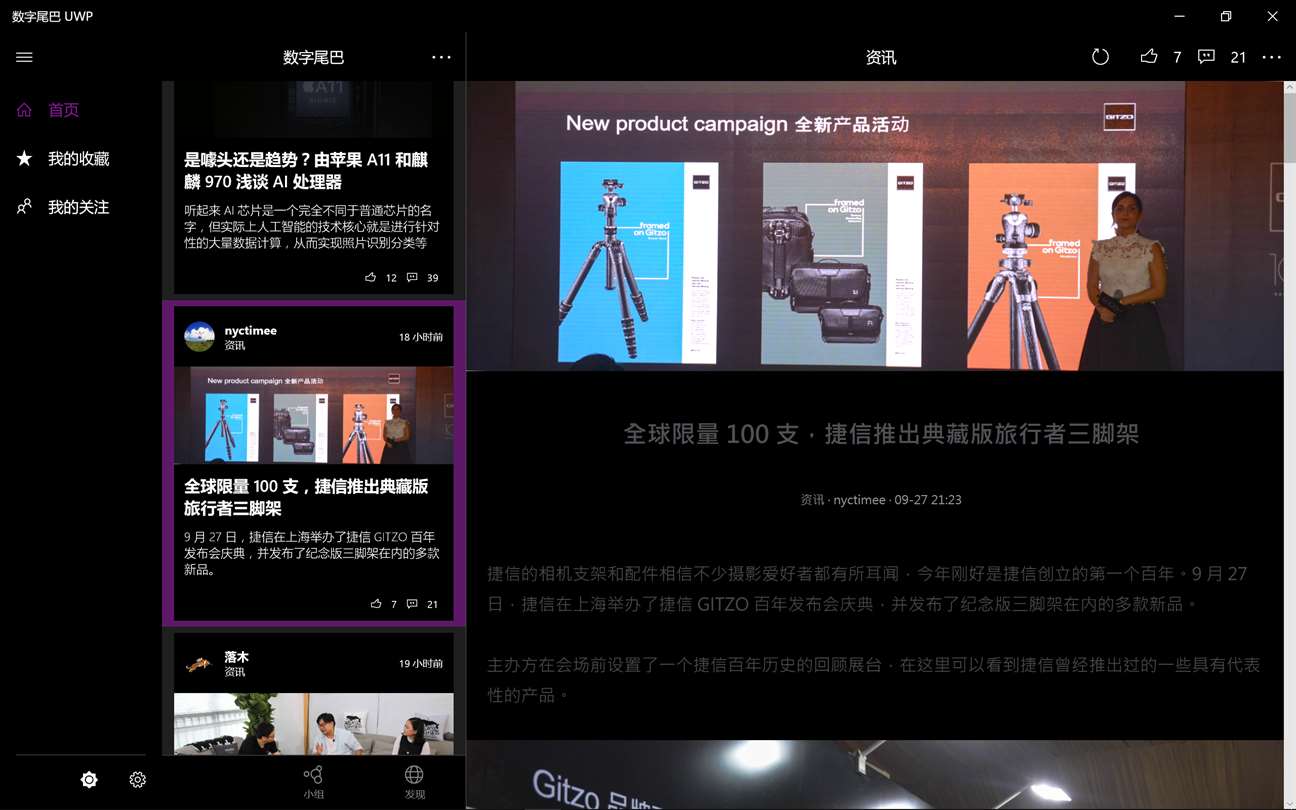Switch to the 小组 groups tab
Image resolution: width=1296 pixels, height=810 pixels.
click(313, 783)
